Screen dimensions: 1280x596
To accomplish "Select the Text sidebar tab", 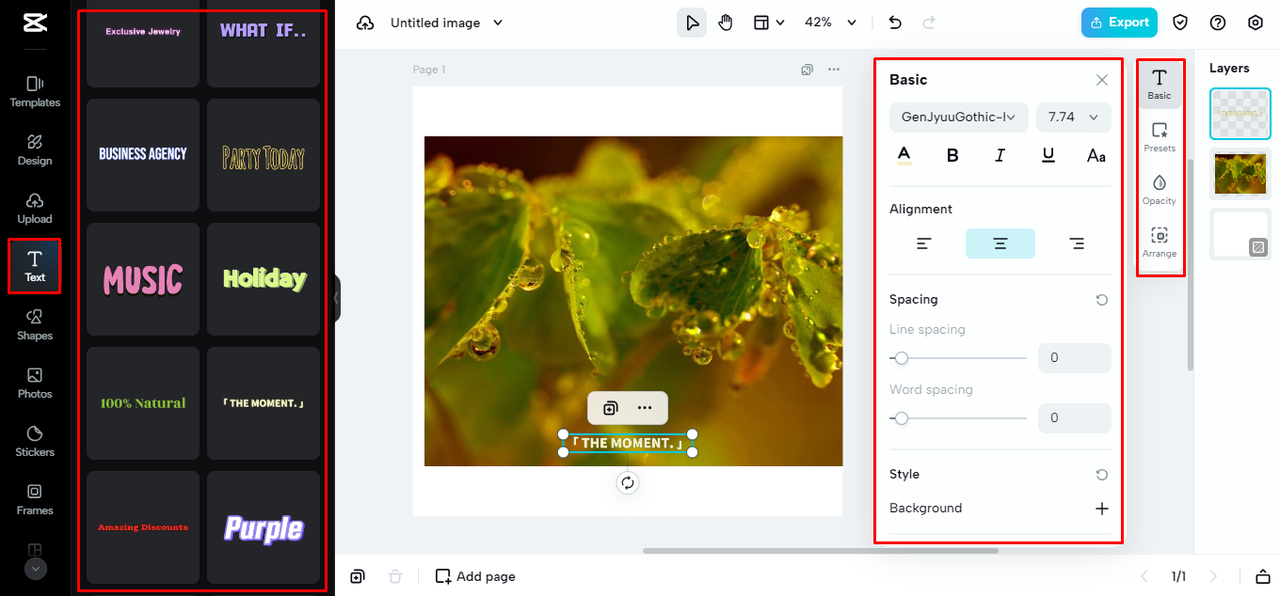I will click(35, 266).
